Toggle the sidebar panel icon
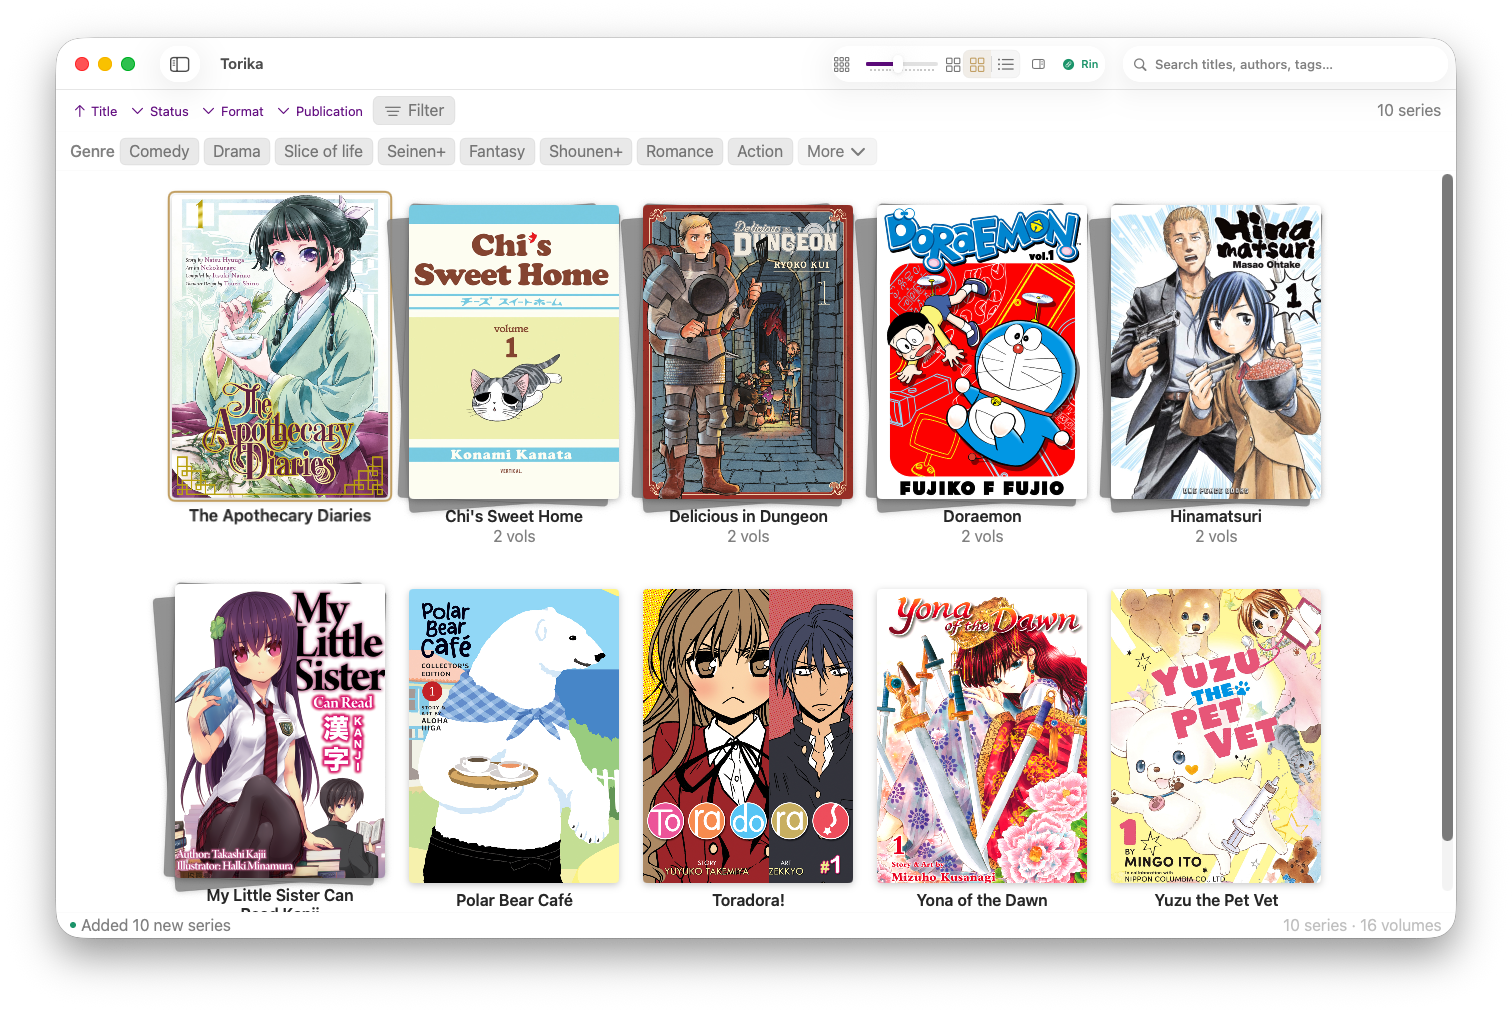Screen dimensions: 1512x1012 tap(180, 64)
